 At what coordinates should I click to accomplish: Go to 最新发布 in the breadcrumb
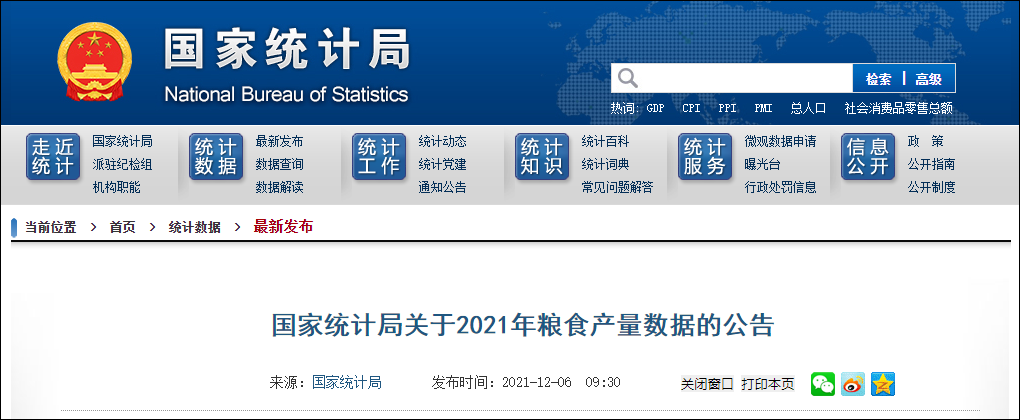point(283,226)
